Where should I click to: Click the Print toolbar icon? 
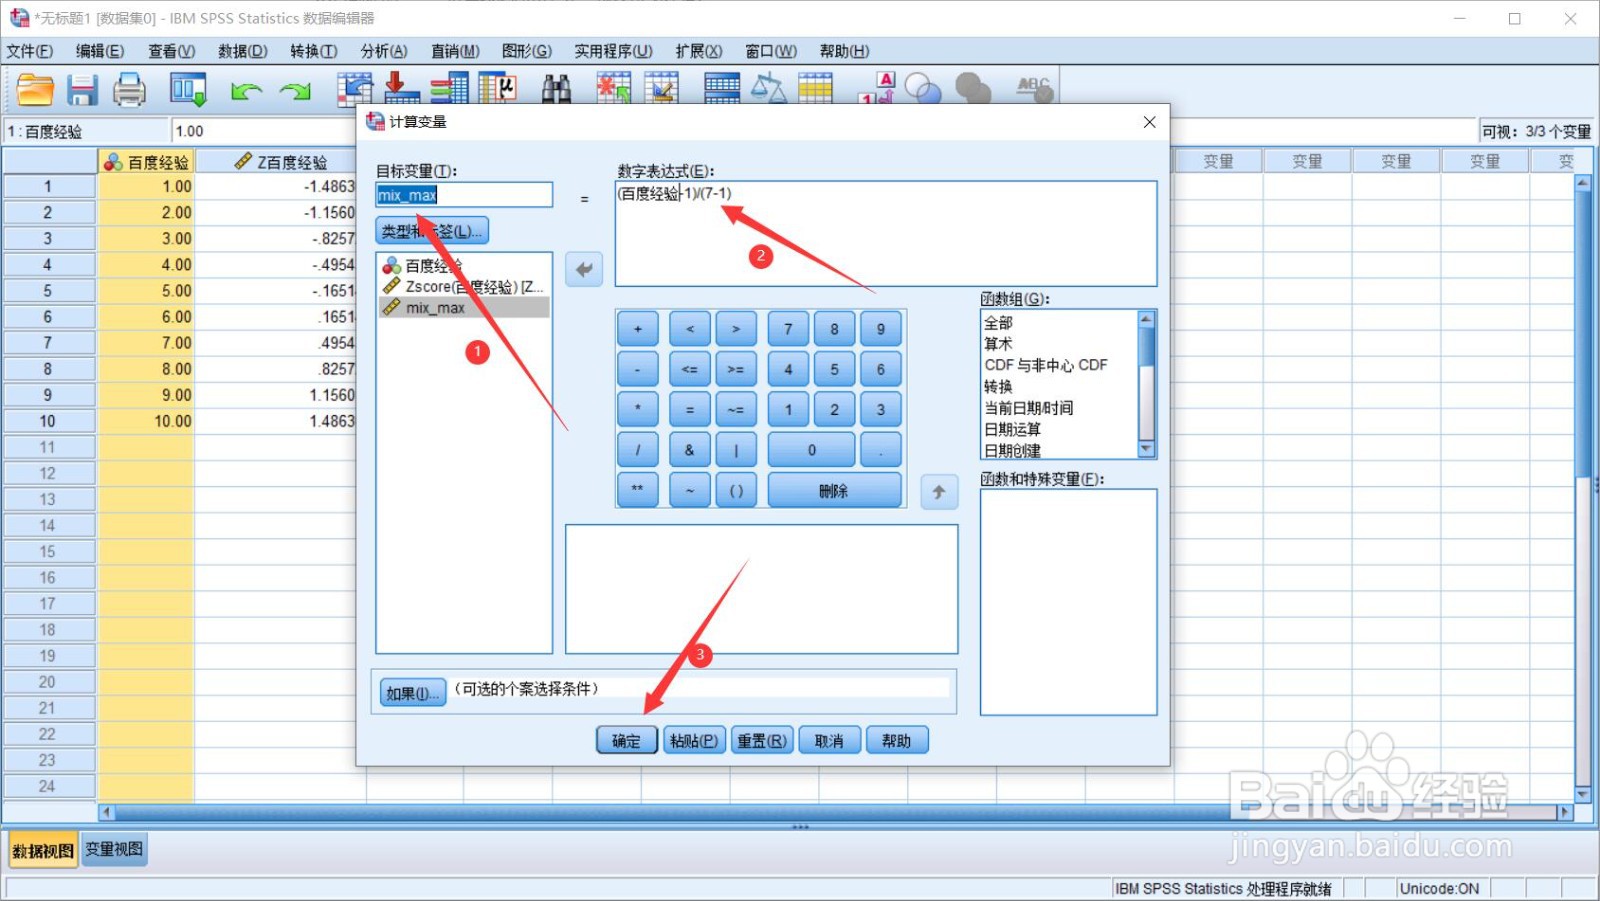130,90
